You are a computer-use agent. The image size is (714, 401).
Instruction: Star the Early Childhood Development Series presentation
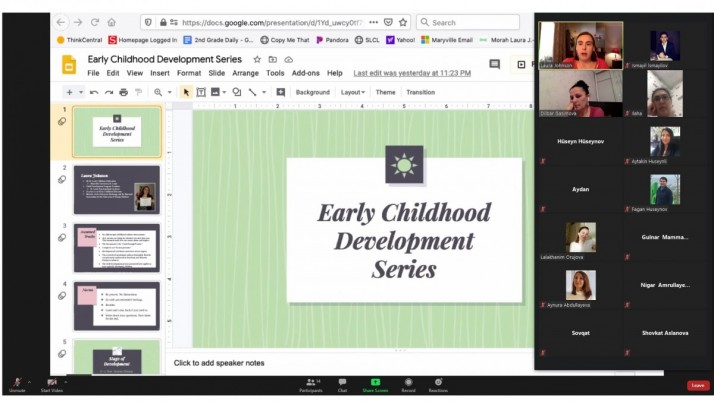257,60
